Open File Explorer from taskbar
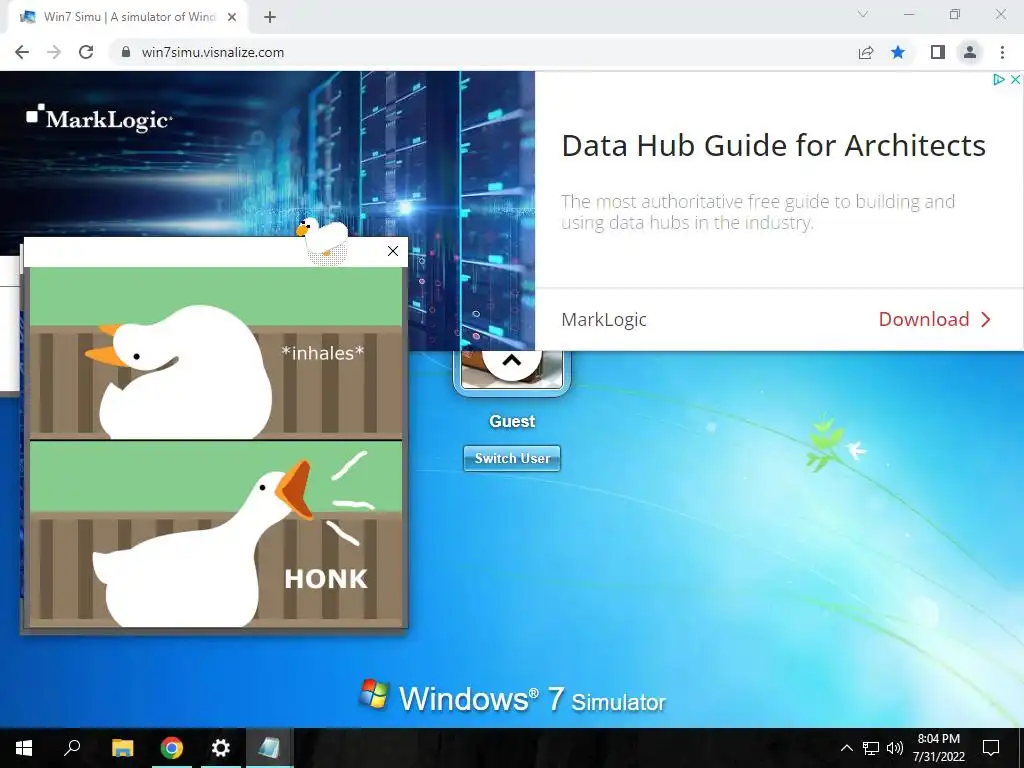The width and height of the screenshot is (1024, 768). point(122,748)
